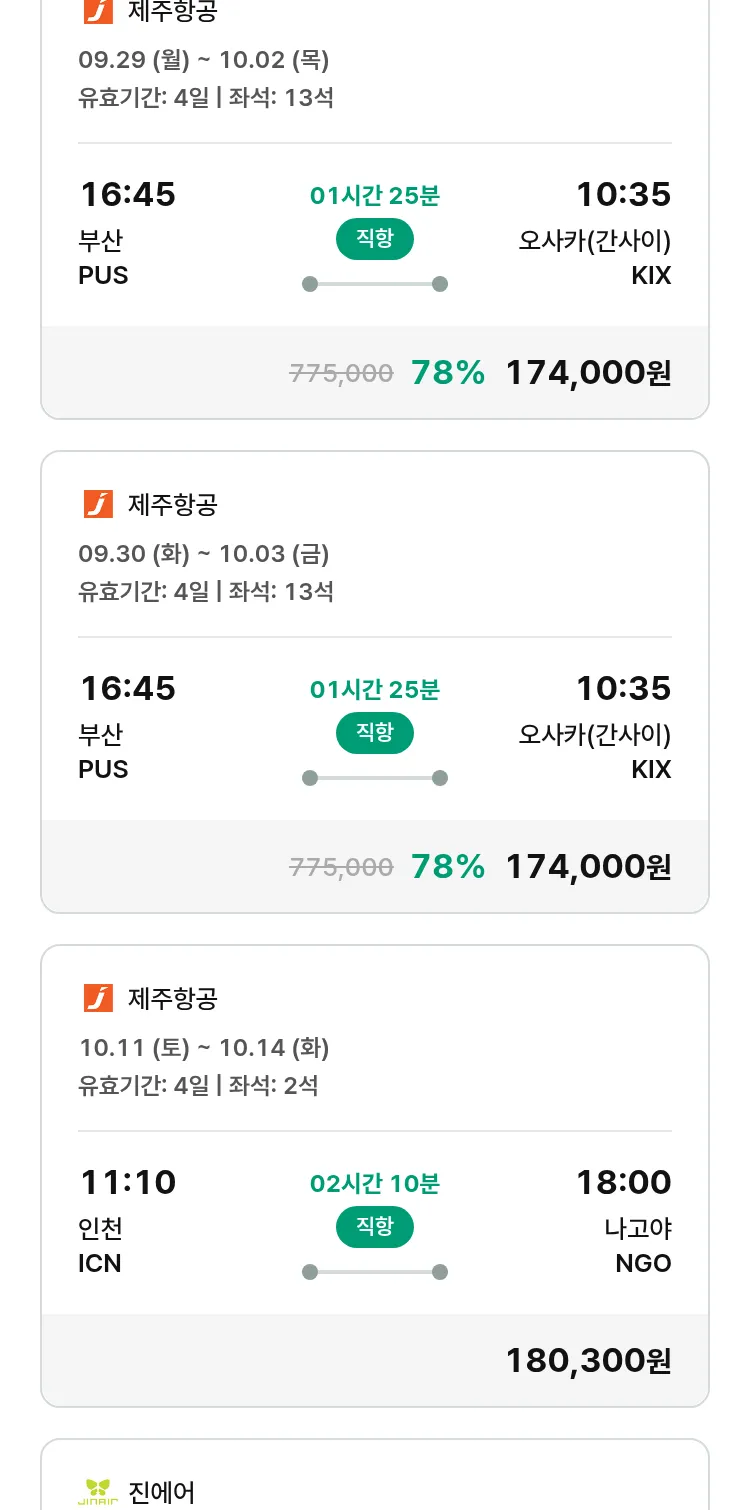
Task: Select 174,000원 price on 09.29 flight
Action: point(588,372)
